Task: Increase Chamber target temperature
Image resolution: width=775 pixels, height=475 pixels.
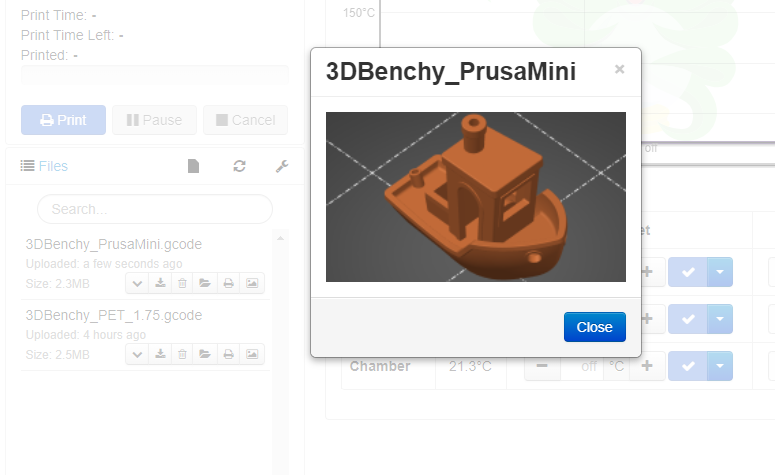Action: point(647,366)
